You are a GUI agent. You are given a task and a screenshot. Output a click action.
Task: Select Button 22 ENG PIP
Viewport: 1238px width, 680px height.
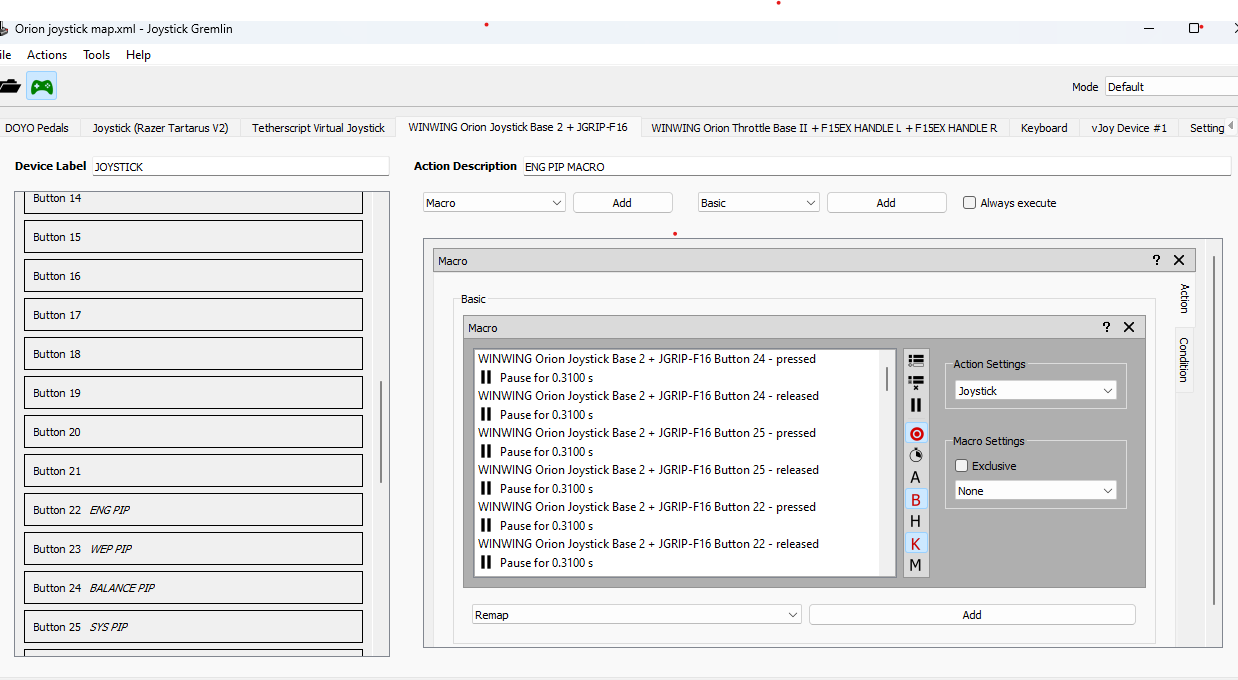coord(193,510)
